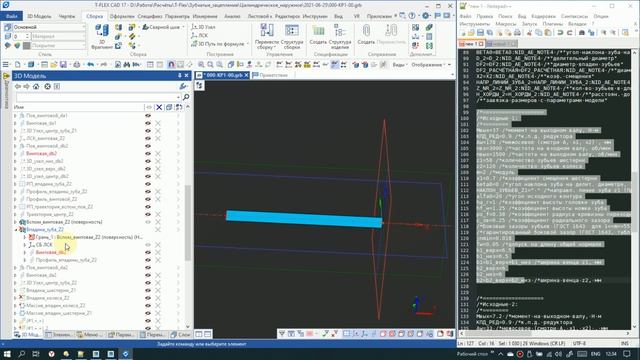Toggle suppress X for Впадина_шестерни_Z1 row
This screenshot has height=360, width=640.
[x=158, y=290]
